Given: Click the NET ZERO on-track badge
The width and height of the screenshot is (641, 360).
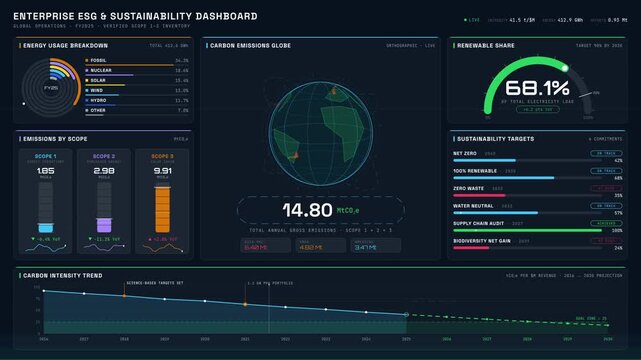Looking at the screenshot, I should pos(606,153).
